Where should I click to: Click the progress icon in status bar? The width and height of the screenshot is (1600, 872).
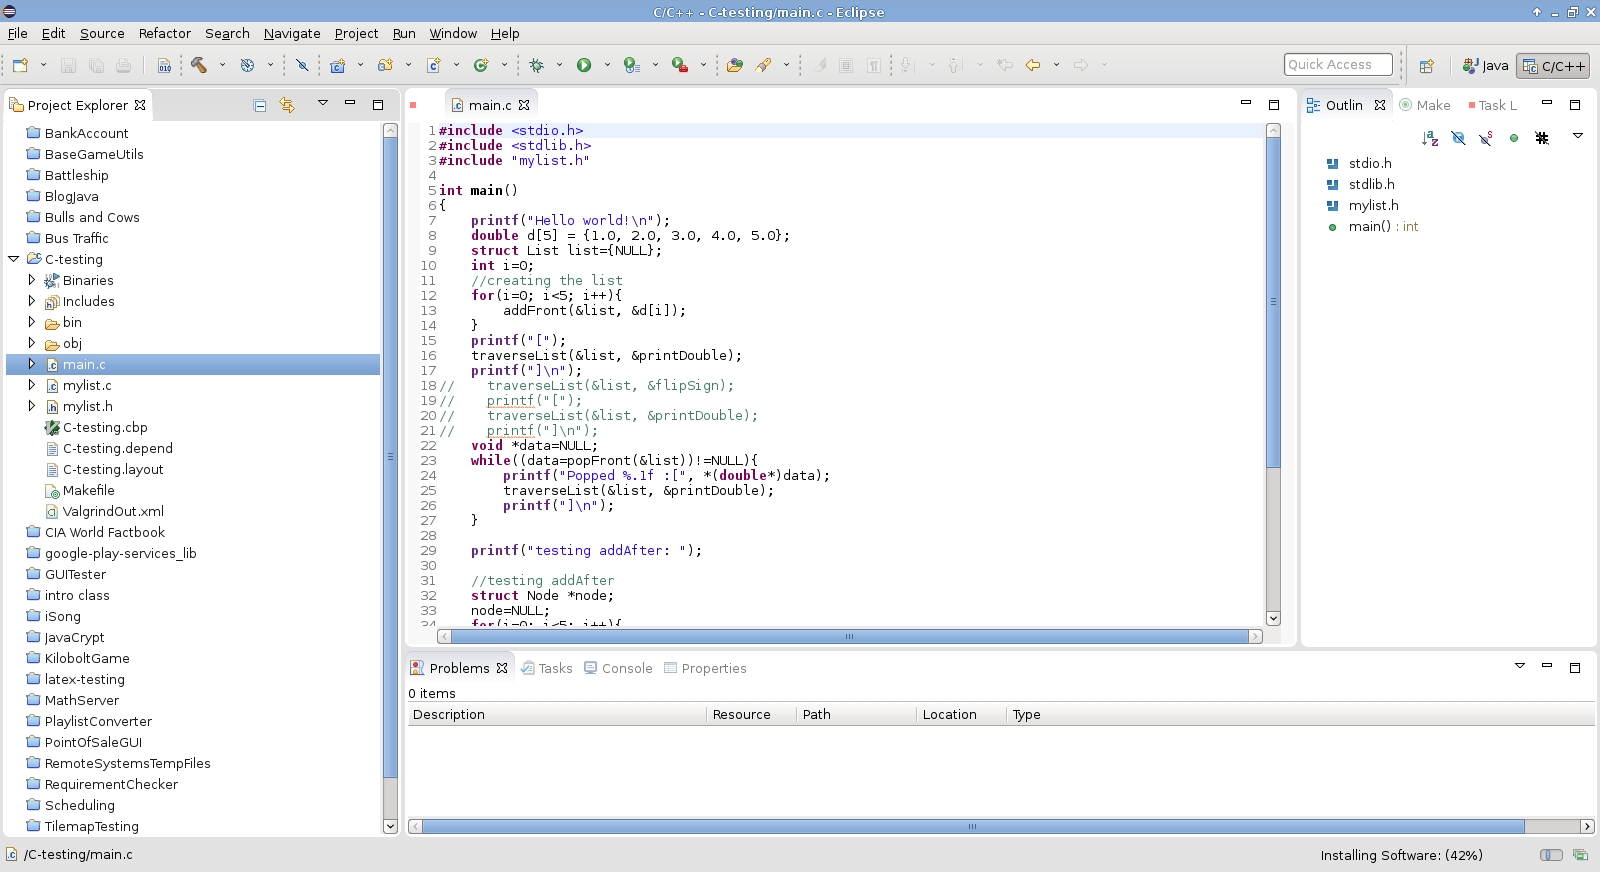1580,855
